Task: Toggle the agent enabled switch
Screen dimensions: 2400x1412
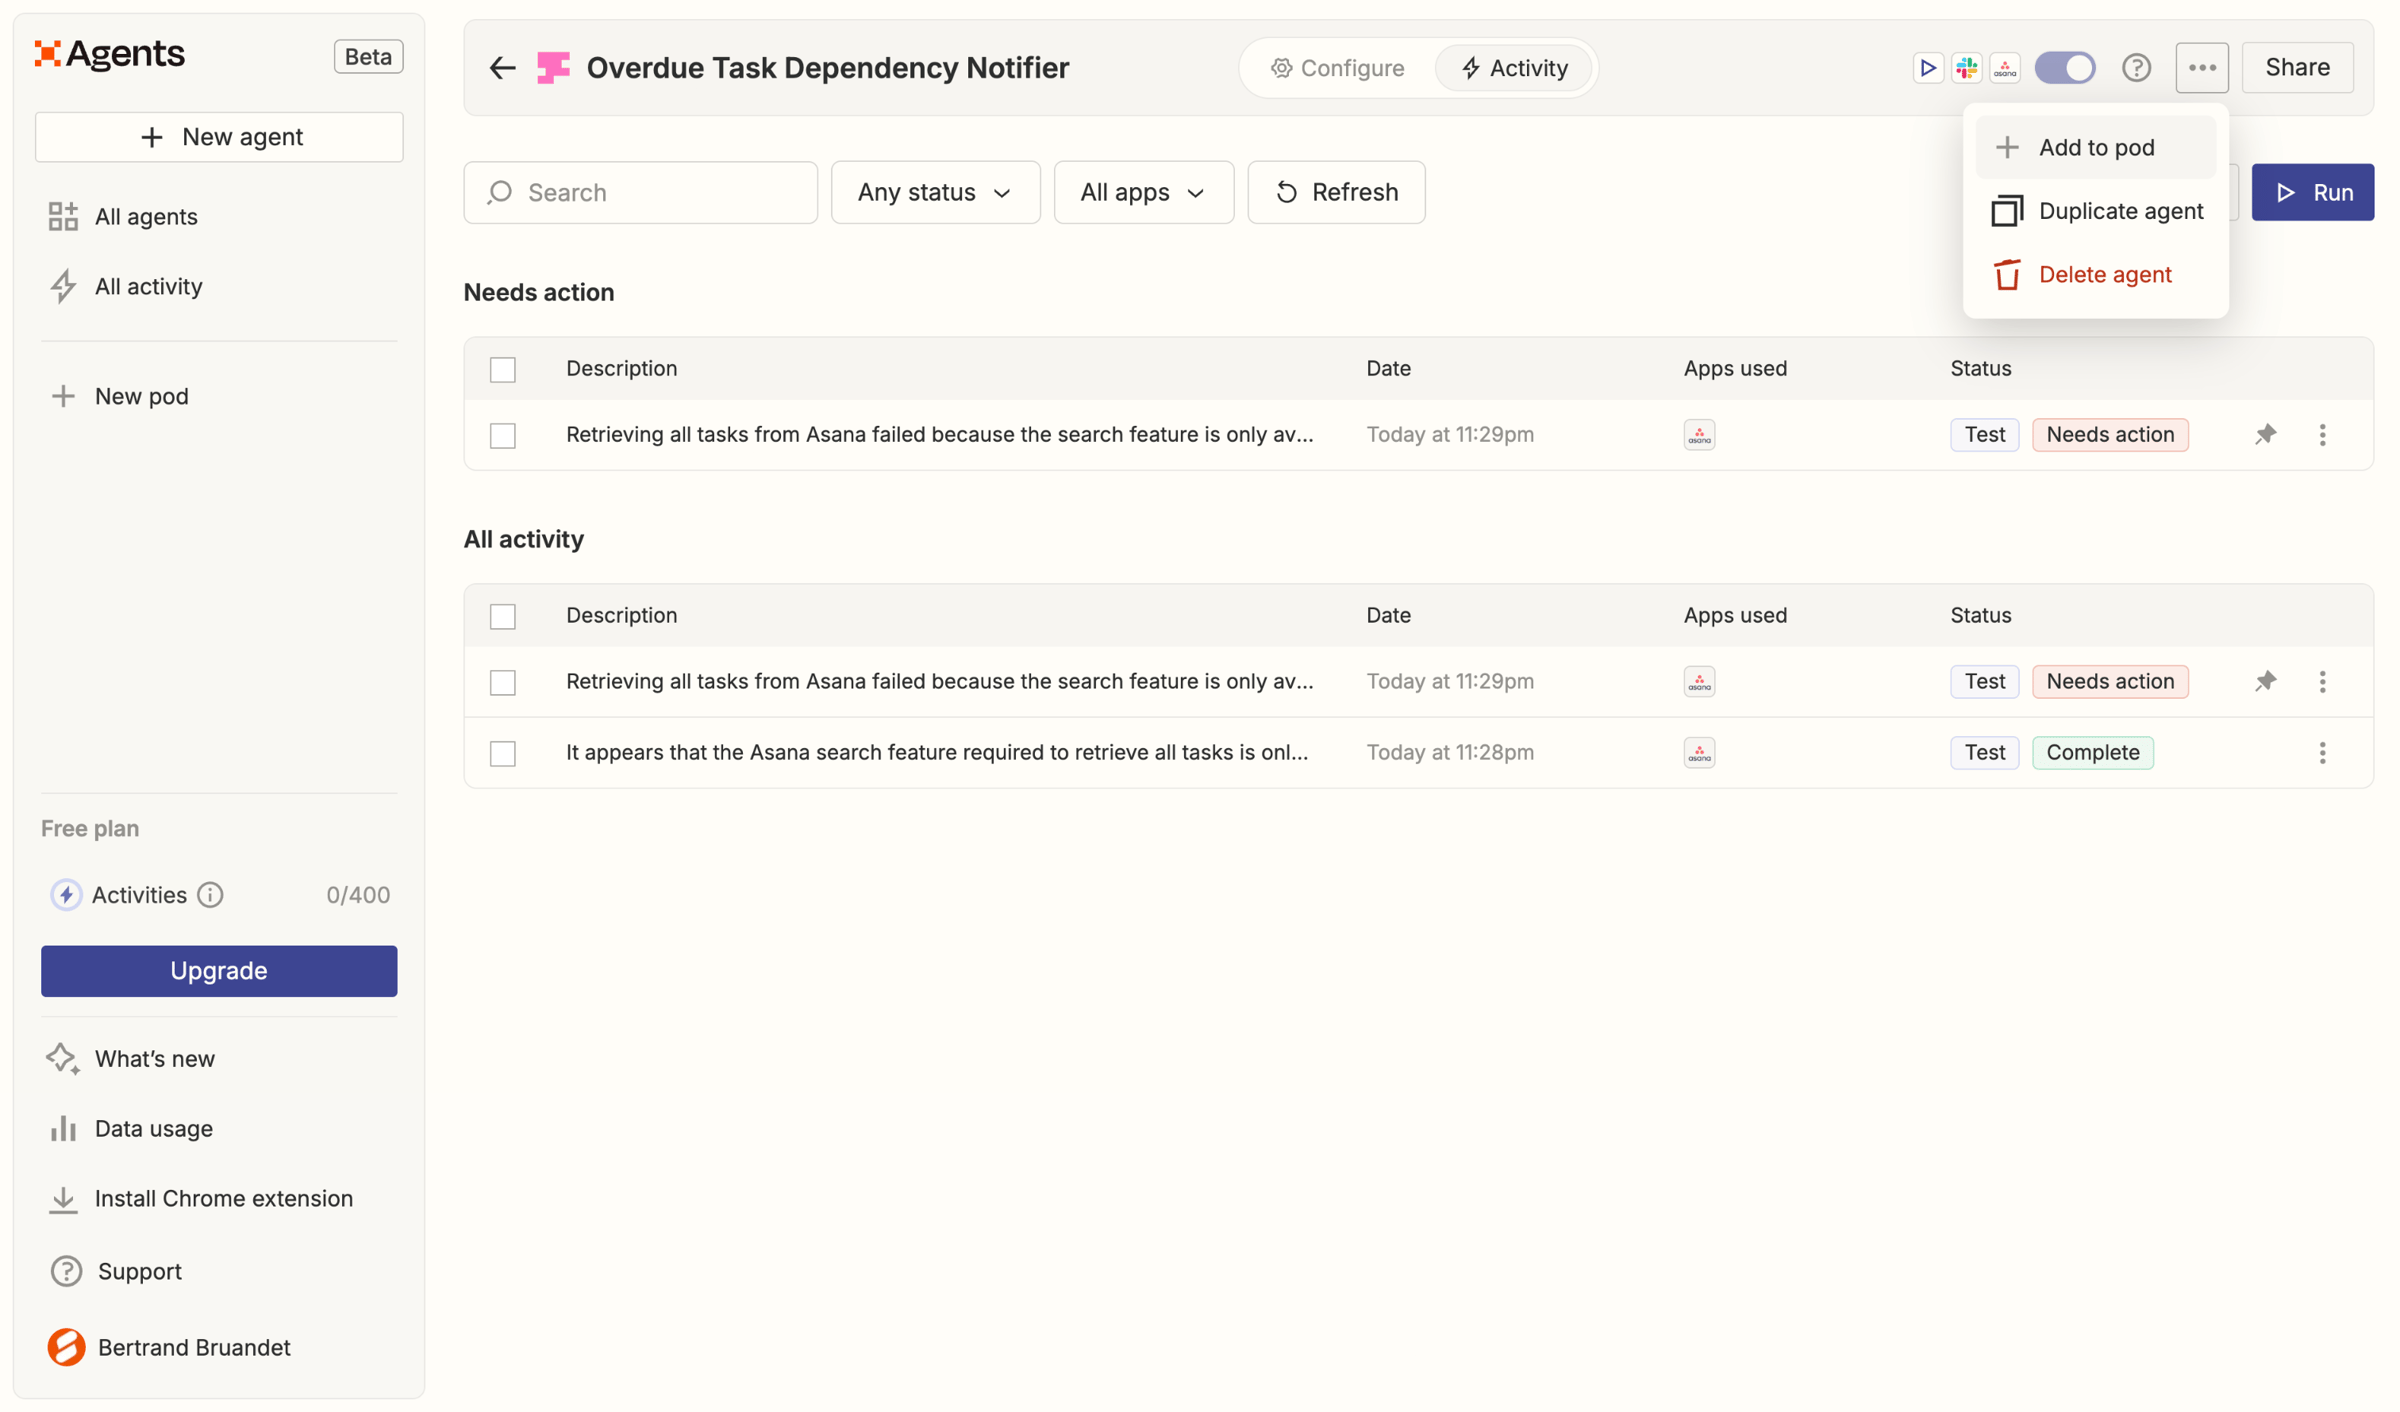Action: click(2065, 68)
